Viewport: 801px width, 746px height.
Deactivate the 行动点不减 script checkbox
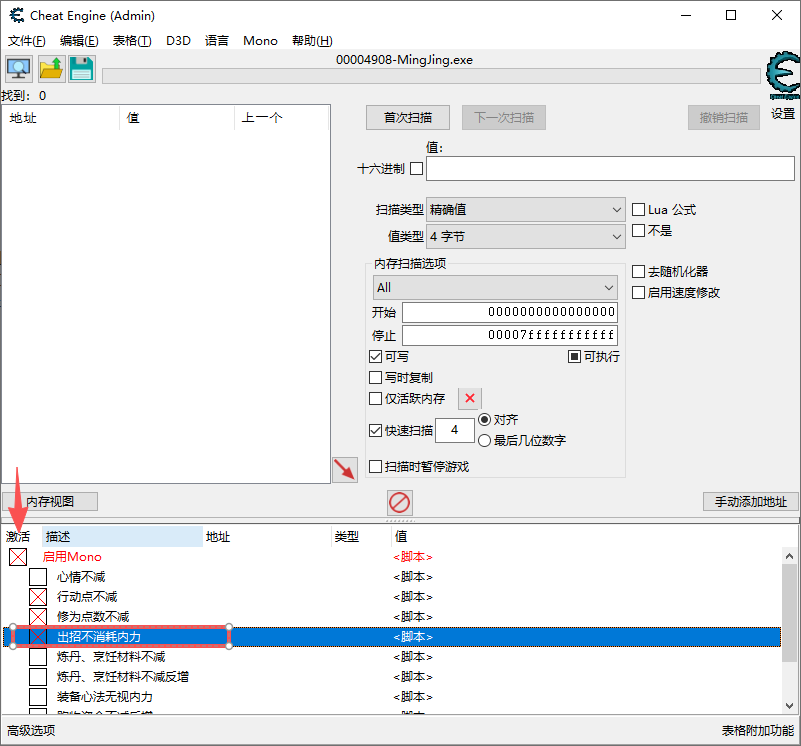38,597
